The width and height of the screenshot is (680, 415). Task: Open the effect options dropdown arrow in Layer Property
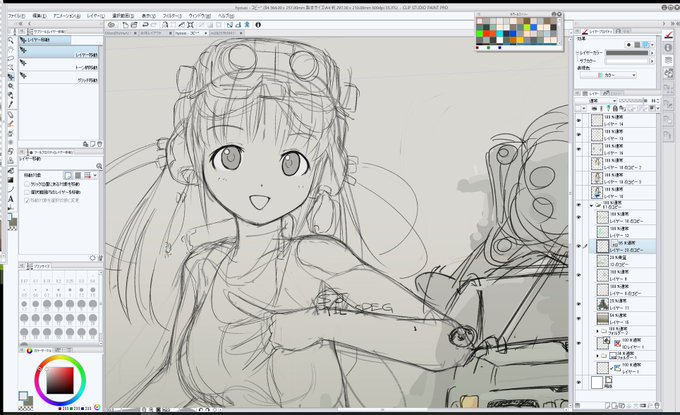click(652, 45)
